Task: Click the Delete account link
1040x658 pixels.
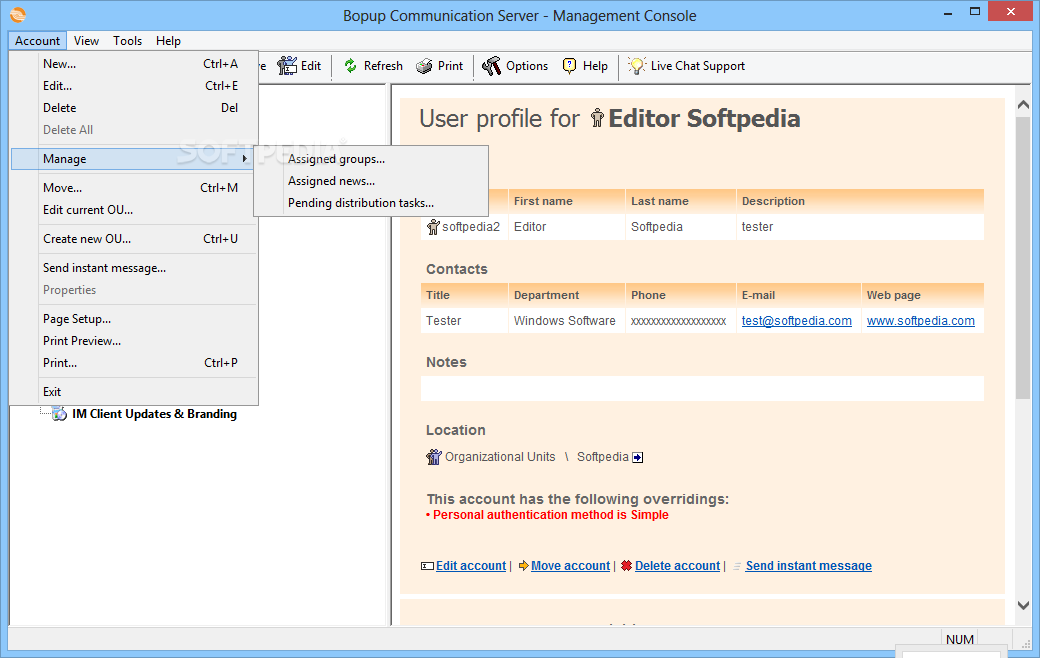Action: pyautogui.click(x=677, y=566)
